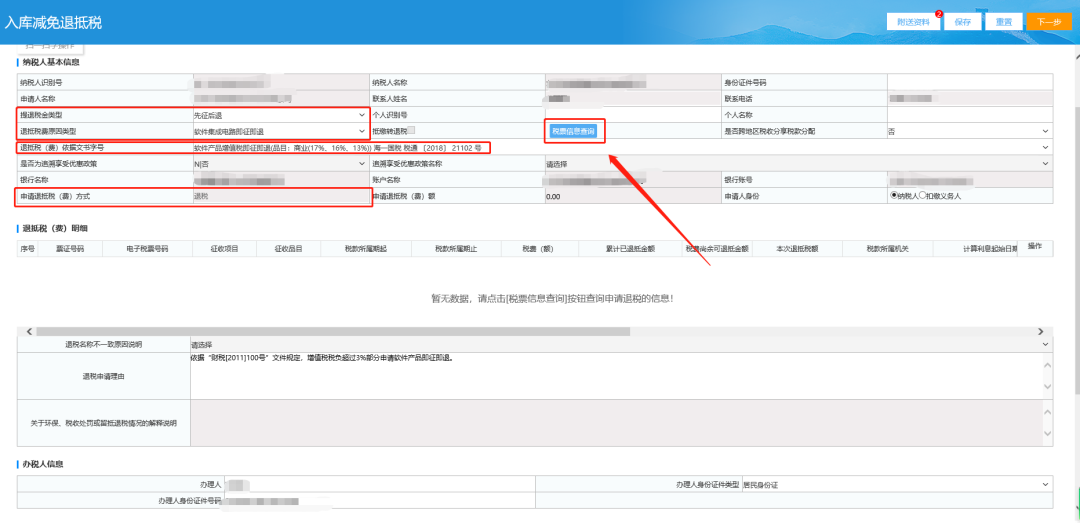Click the 附送资料 button
The width and height of the screenshot is (1080, 523).
[913, 21]
